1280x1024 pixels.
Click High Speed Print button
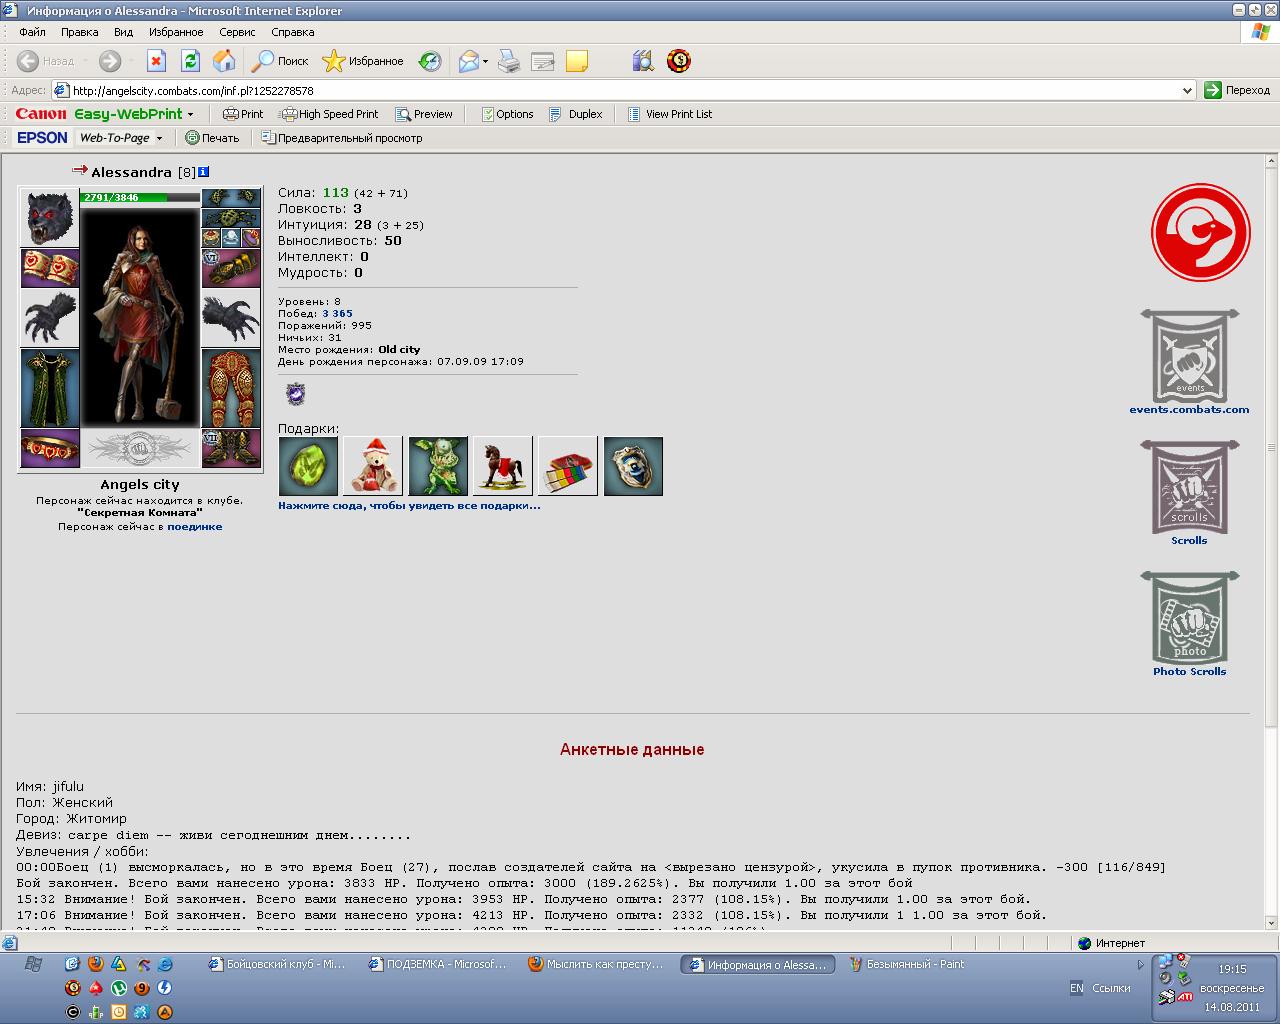coord(329,114)
